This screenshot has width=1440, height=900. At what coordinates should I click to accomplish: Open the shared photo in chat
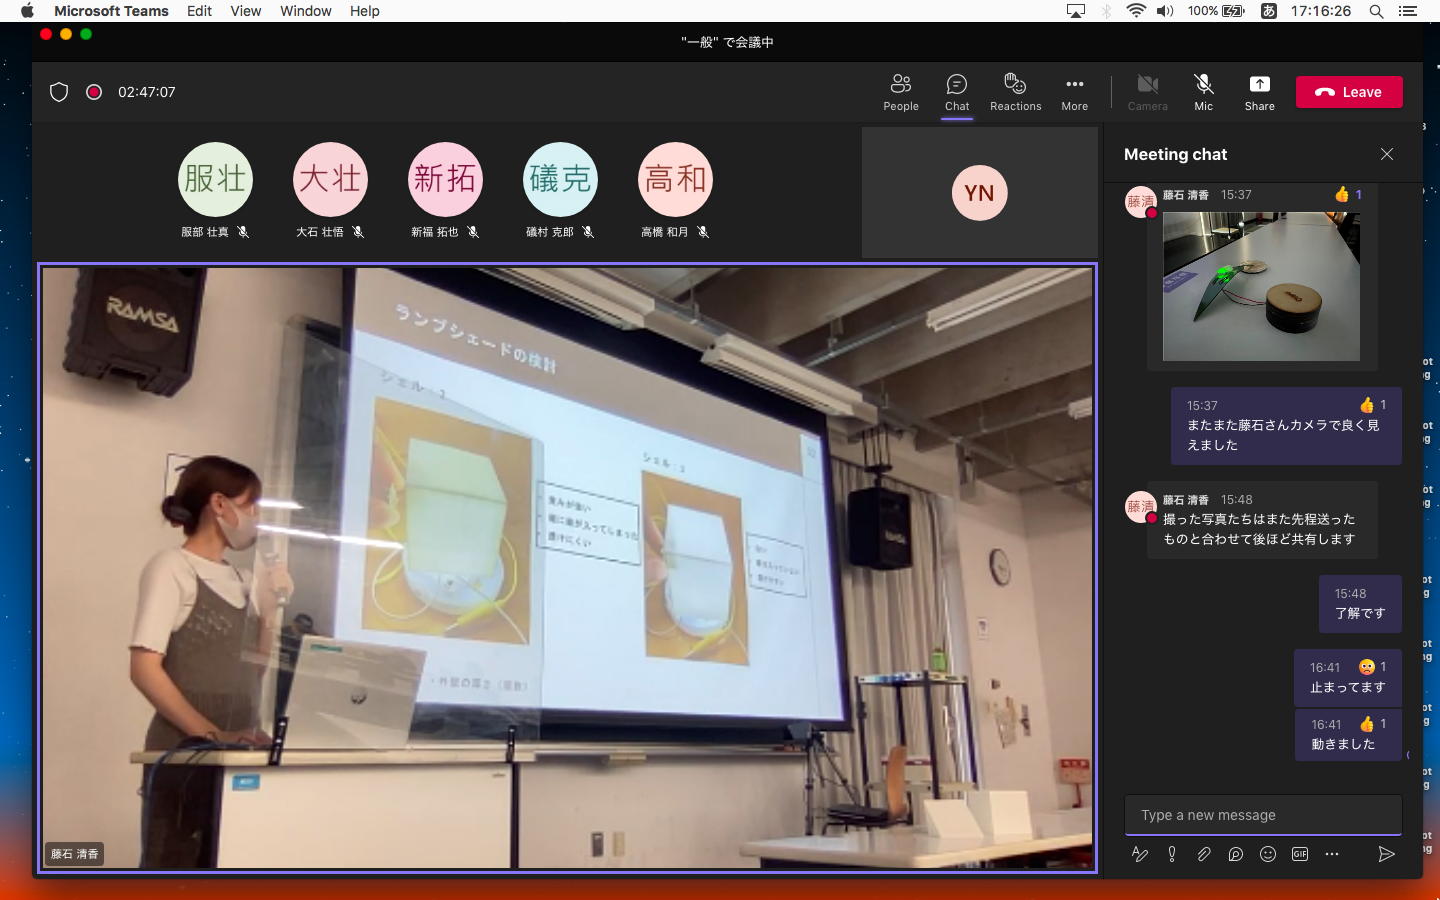(1261, 286)
